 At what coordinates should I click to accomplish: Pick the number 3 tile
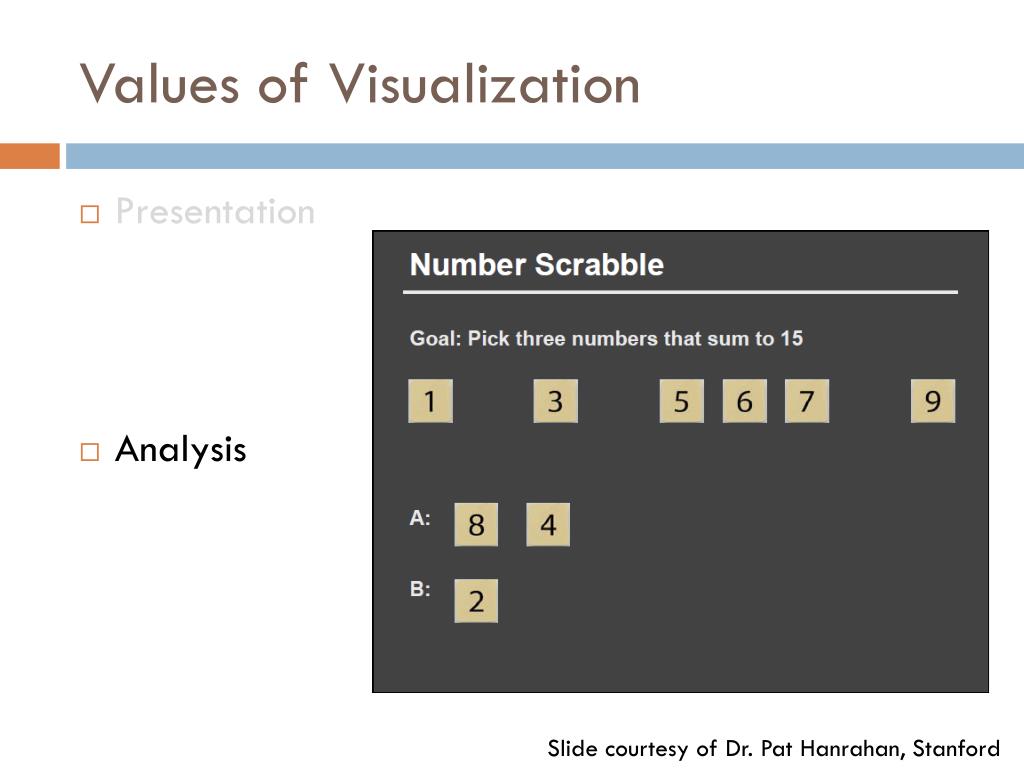click(x=556, y=401)
